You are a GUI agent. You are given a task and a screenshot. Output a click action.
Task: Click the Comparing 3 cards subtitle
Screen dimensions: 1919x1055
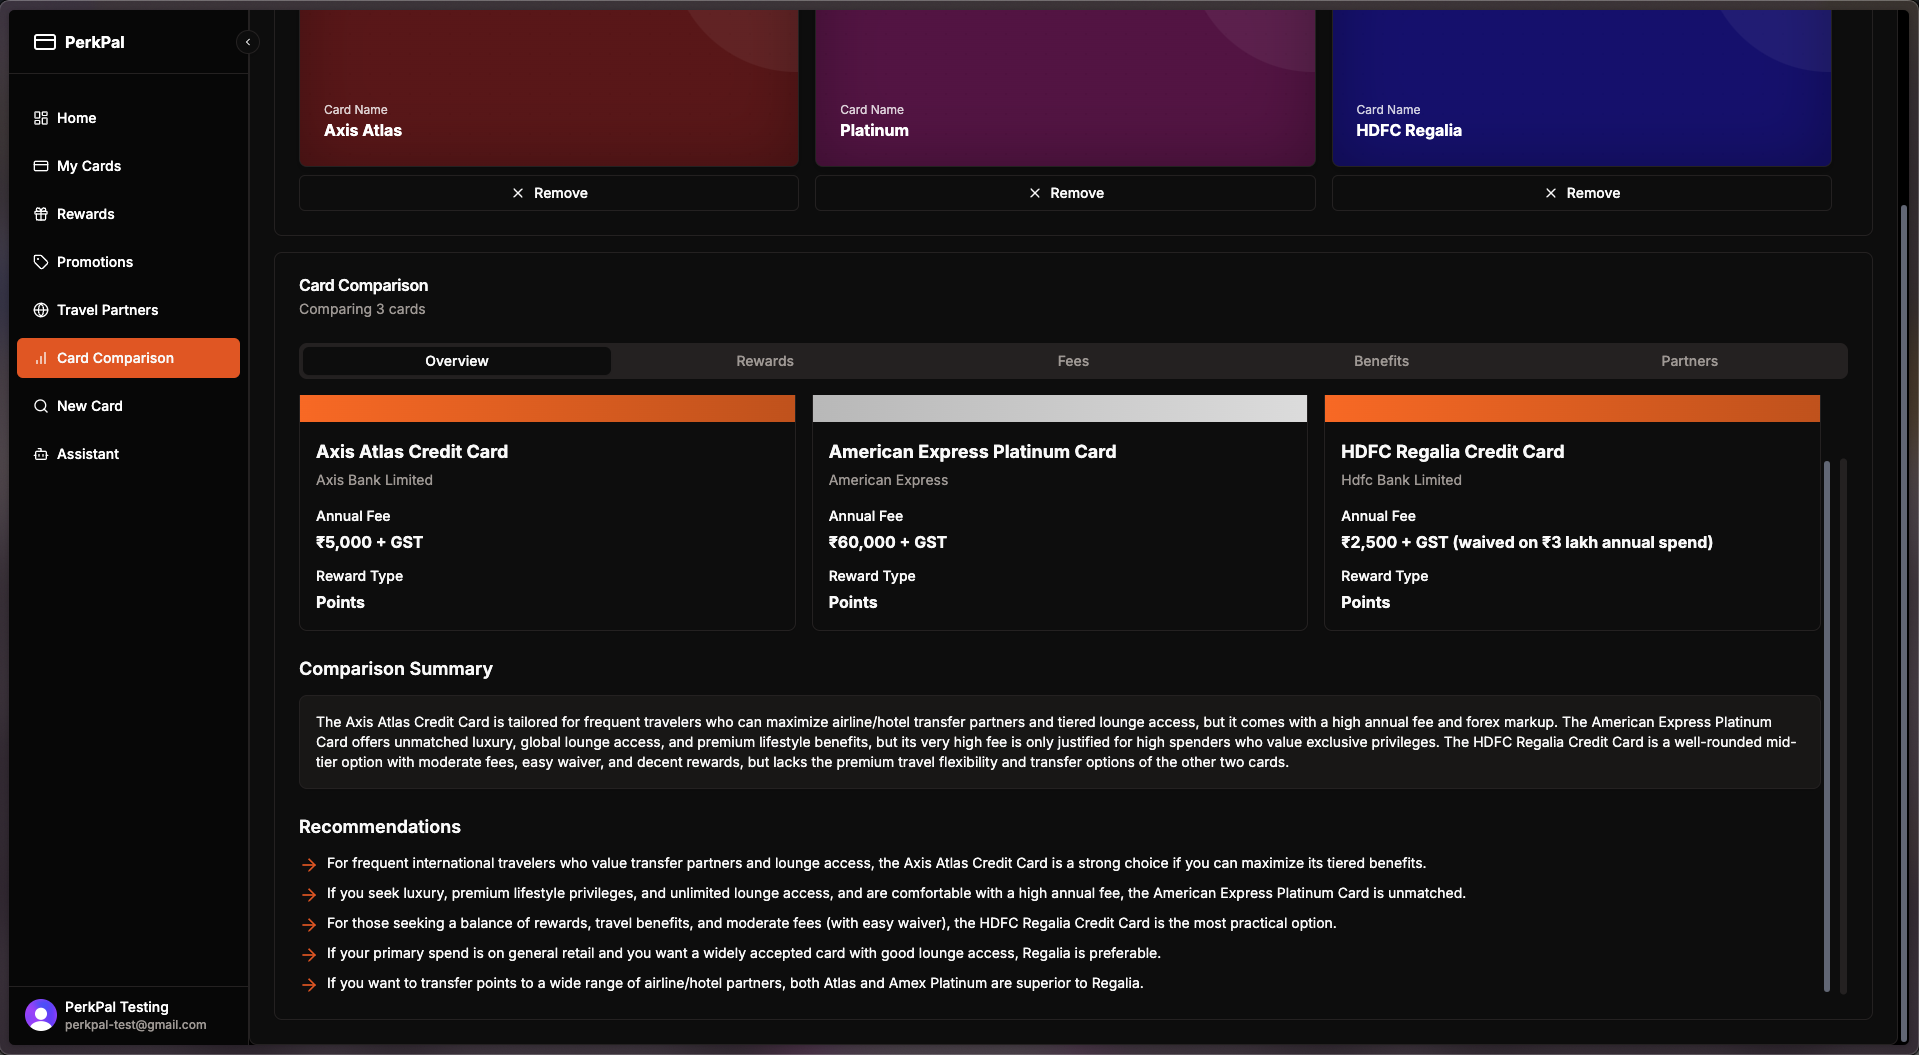click(x=362, y=309)
